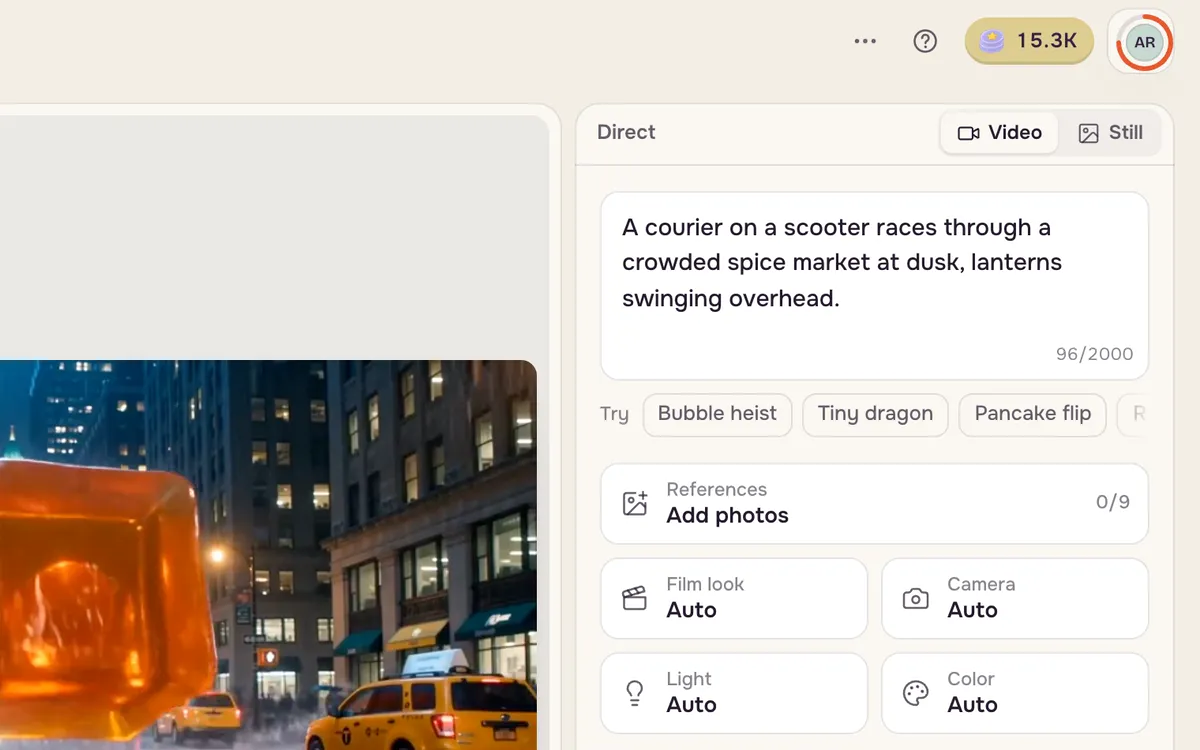Switch to the Still tab
1200x750 pixels.
[x=1110, y=133]
